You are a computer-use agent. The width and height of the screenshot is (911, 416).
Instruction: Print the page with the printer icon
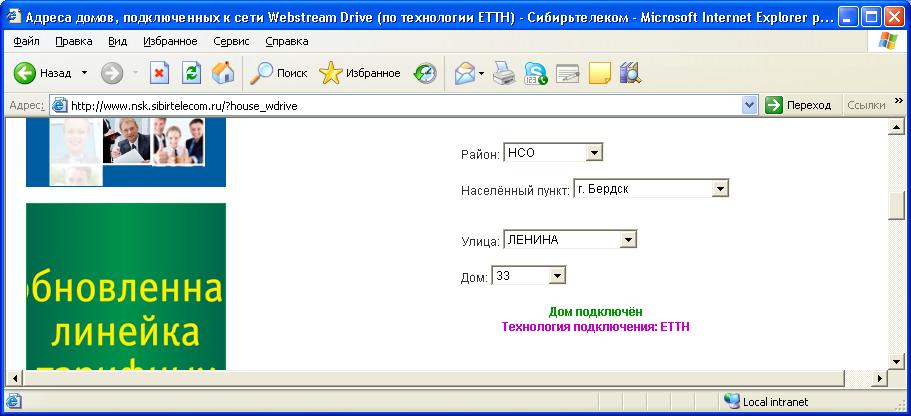504,73
